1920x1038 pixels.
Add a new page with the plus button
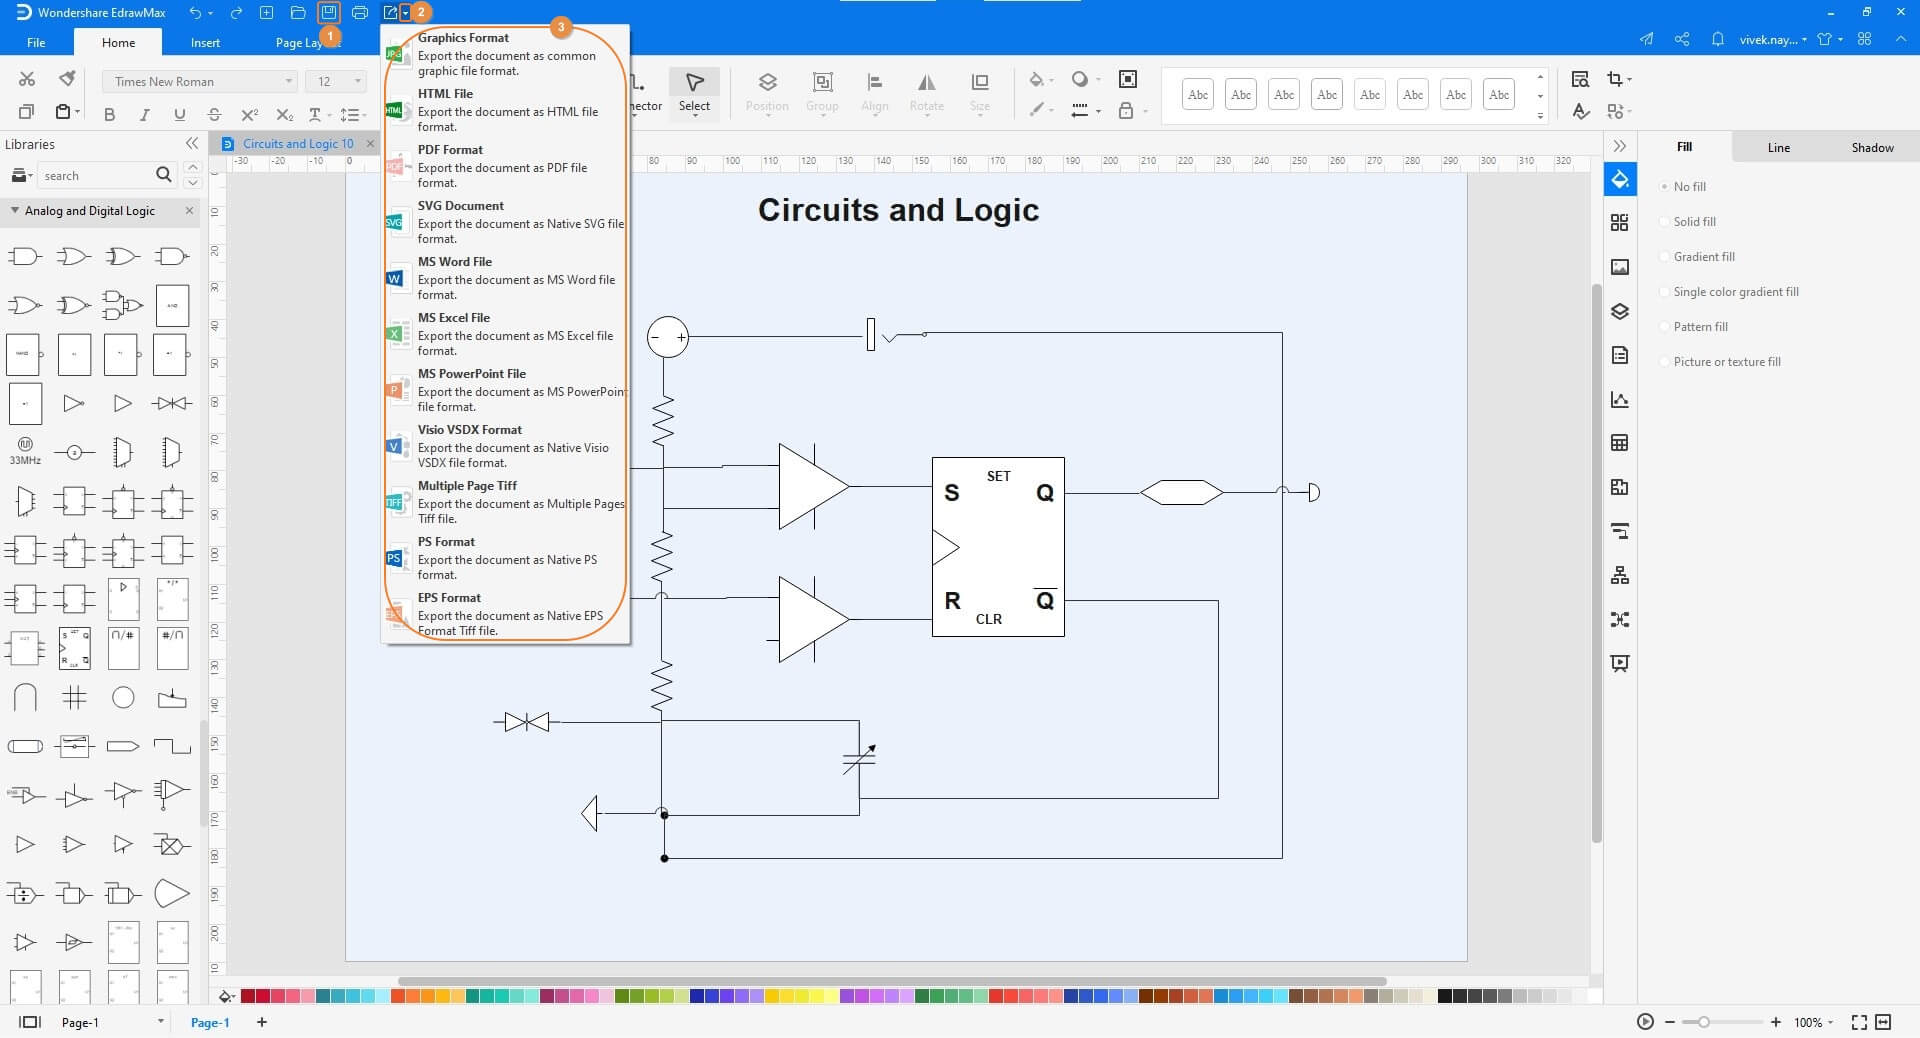pyautogui.click(x=261, y=1023)
